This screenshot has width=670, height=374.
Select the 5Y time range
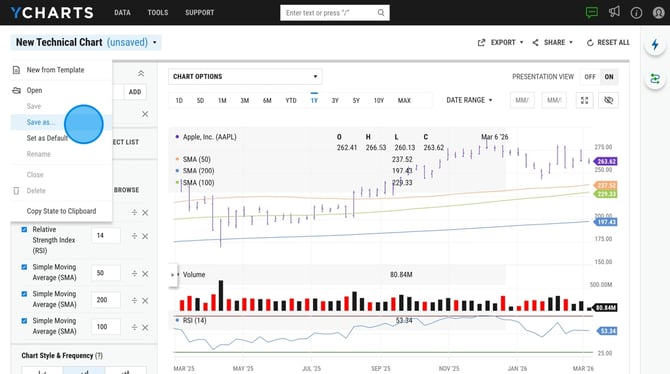356,101
